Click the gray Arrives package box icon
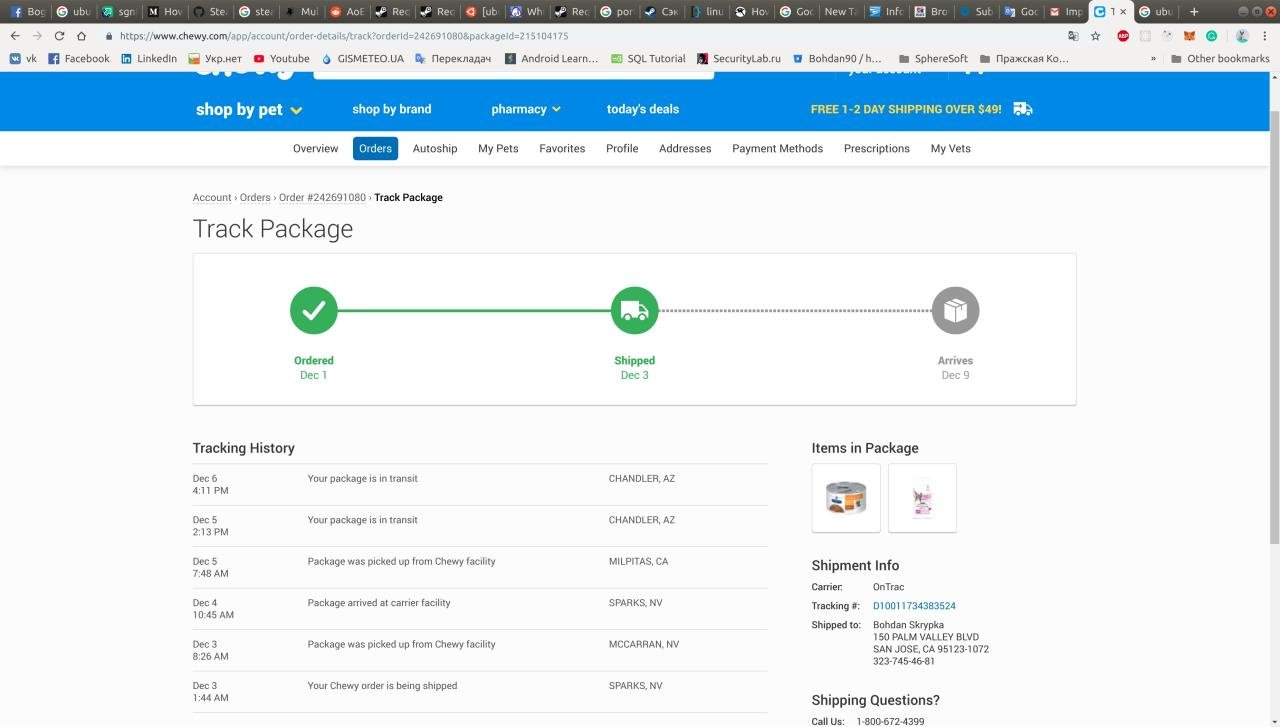The width and height of the screenshot is (1280, 727). (955, 311)
